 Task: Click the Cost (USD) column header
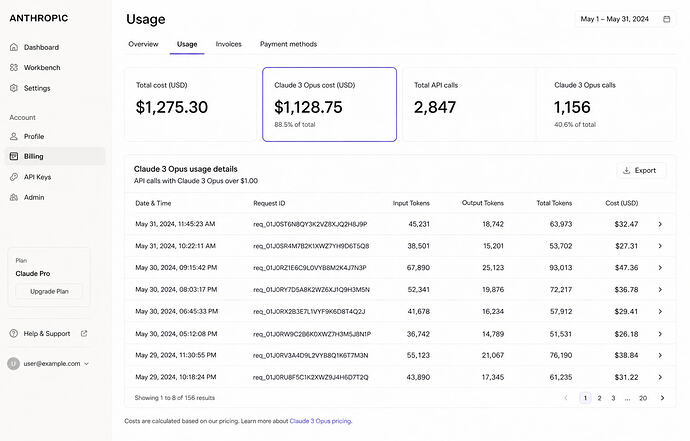click(x=621, y=203)
